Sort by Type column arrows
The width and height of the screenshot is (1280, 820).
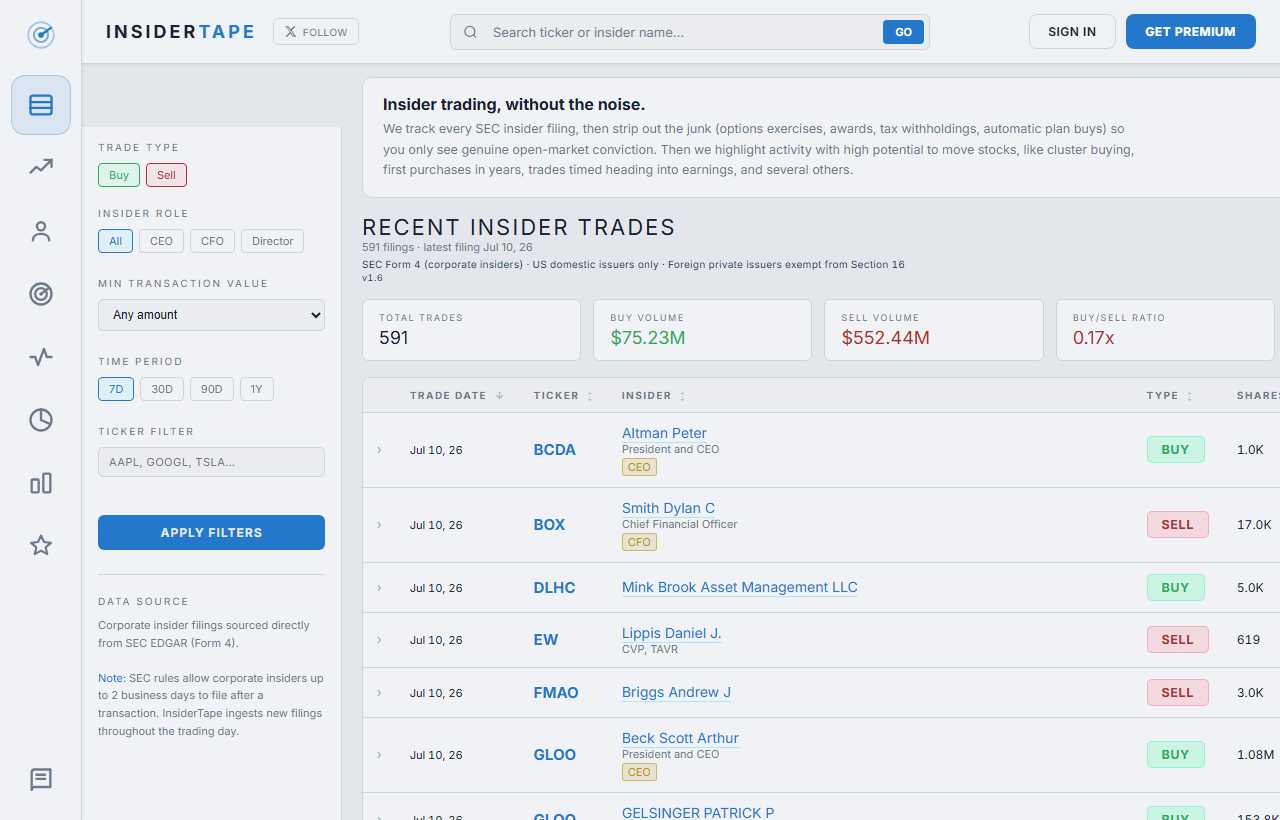pyautogui.click(x=1190, y=396)
